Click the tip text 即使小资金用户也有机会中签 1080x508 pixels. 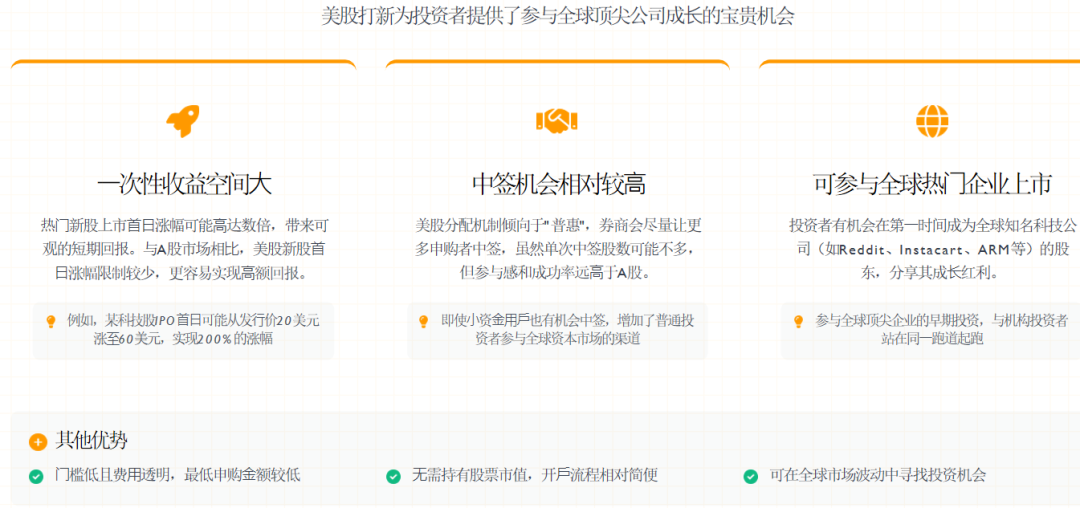tap(568, 330)
